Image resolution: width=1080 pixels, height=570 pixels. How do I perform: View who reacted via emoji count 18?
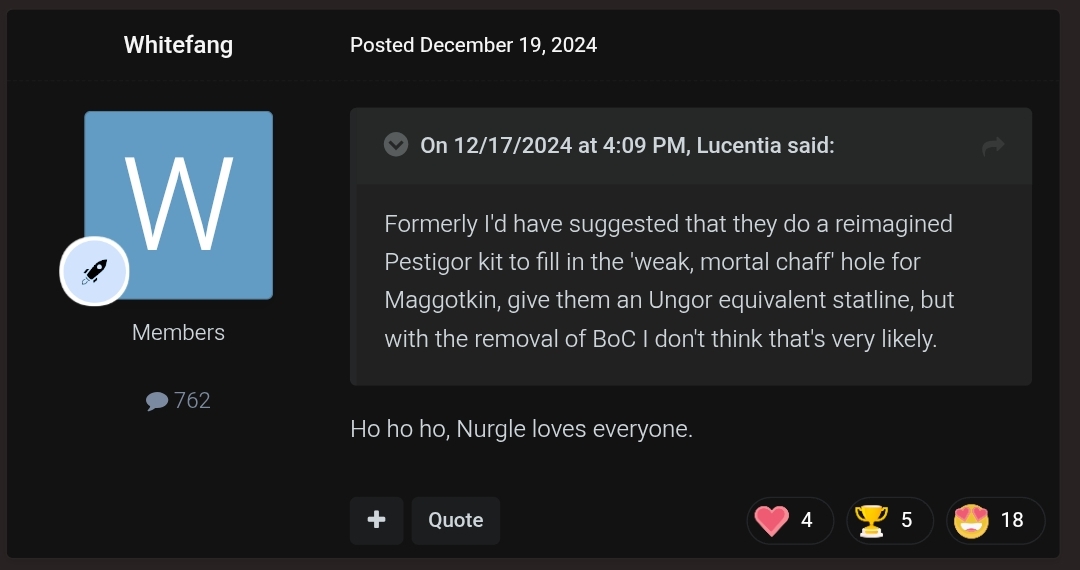(x=1012, y=520)
